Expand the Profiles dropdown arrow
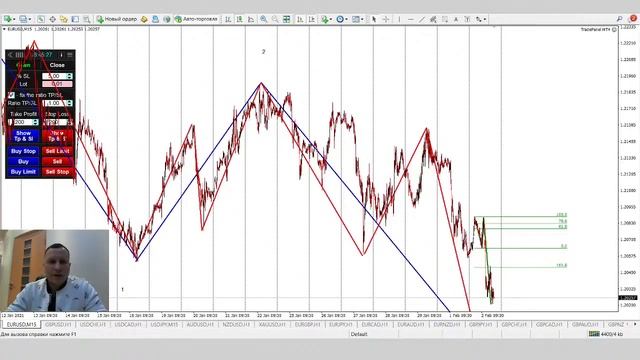Viewport: 640px width, 360px height. tap(30, 19)
